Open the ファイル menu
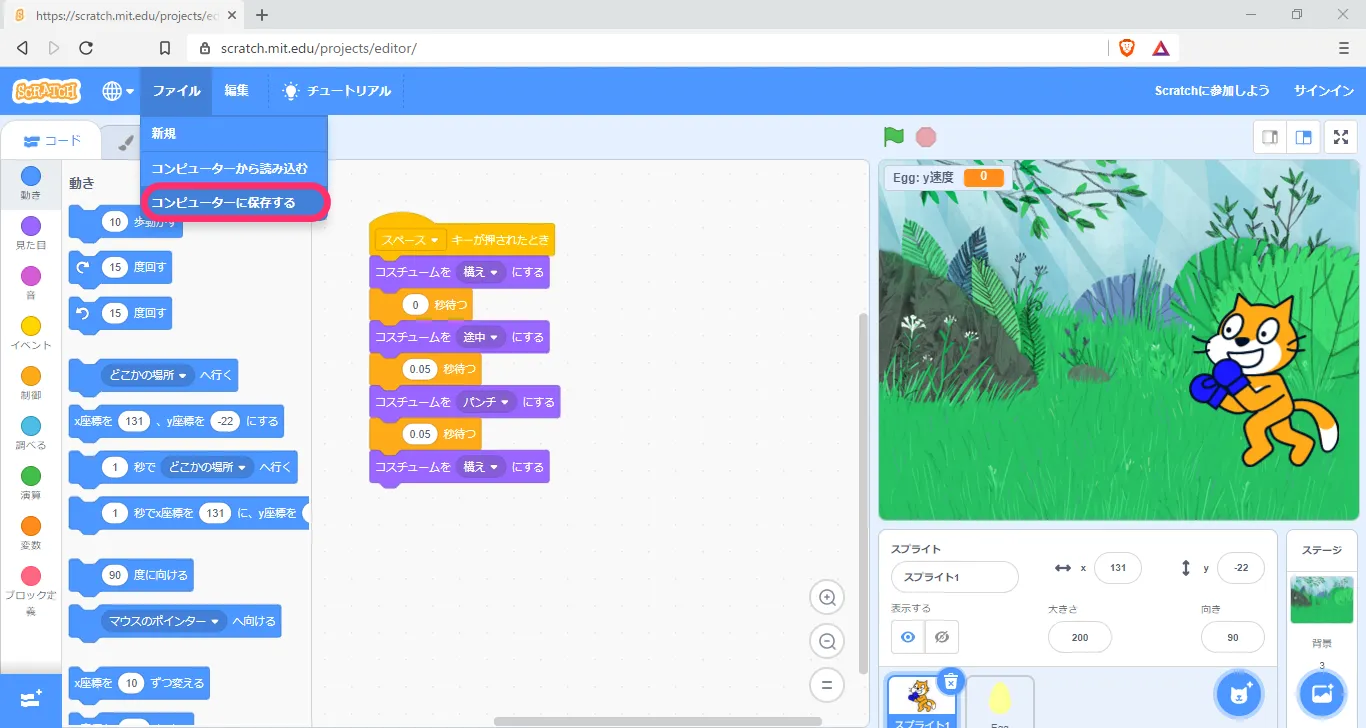 [x=176, y=91]
